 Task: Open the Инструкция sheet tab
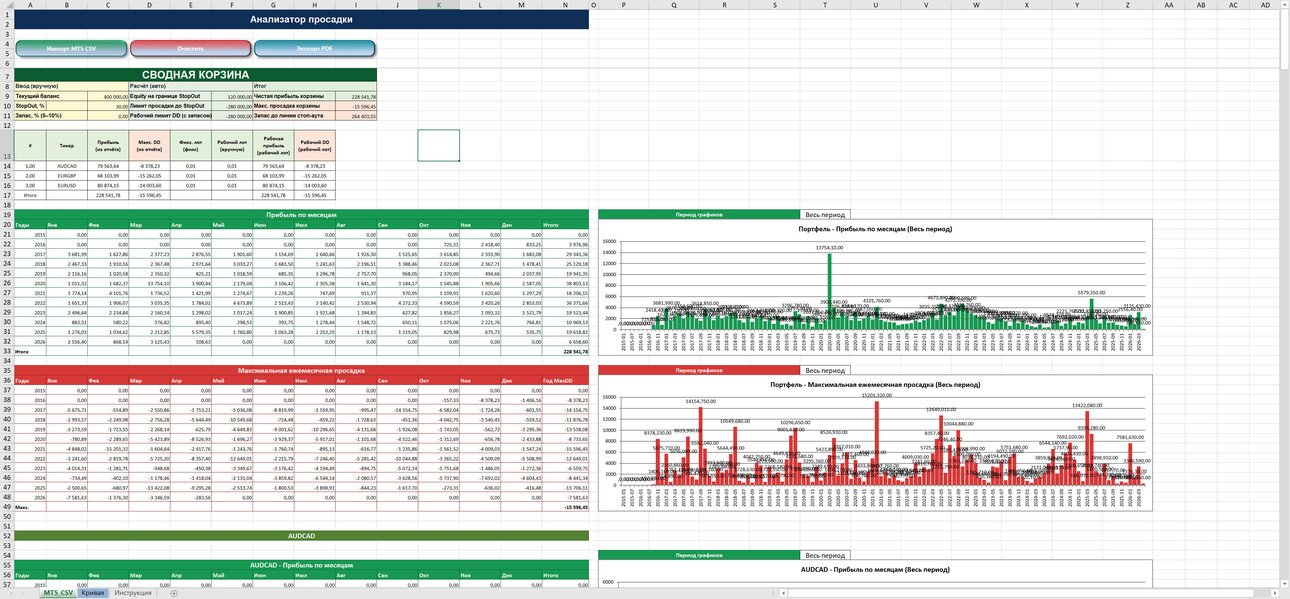pos(132,593)
